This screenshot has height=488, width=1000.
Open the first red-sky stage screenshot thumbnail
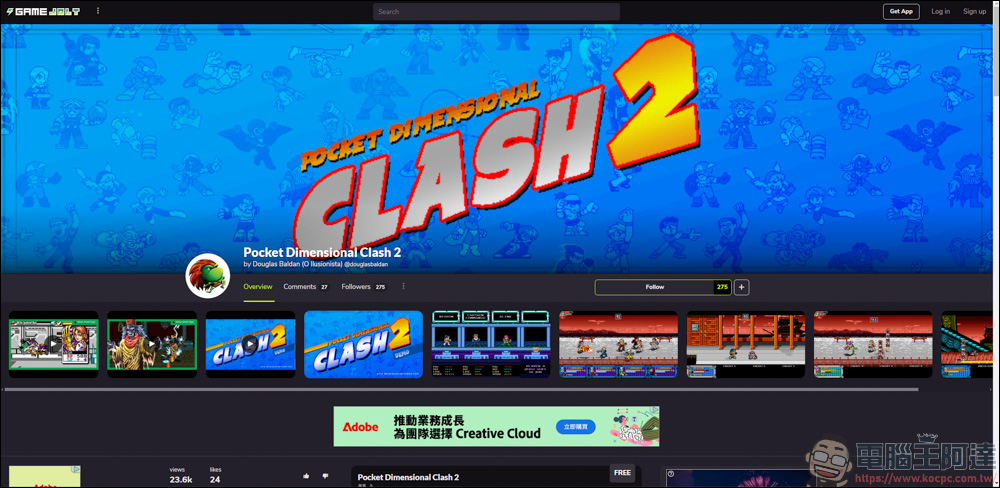click(618, 344)
